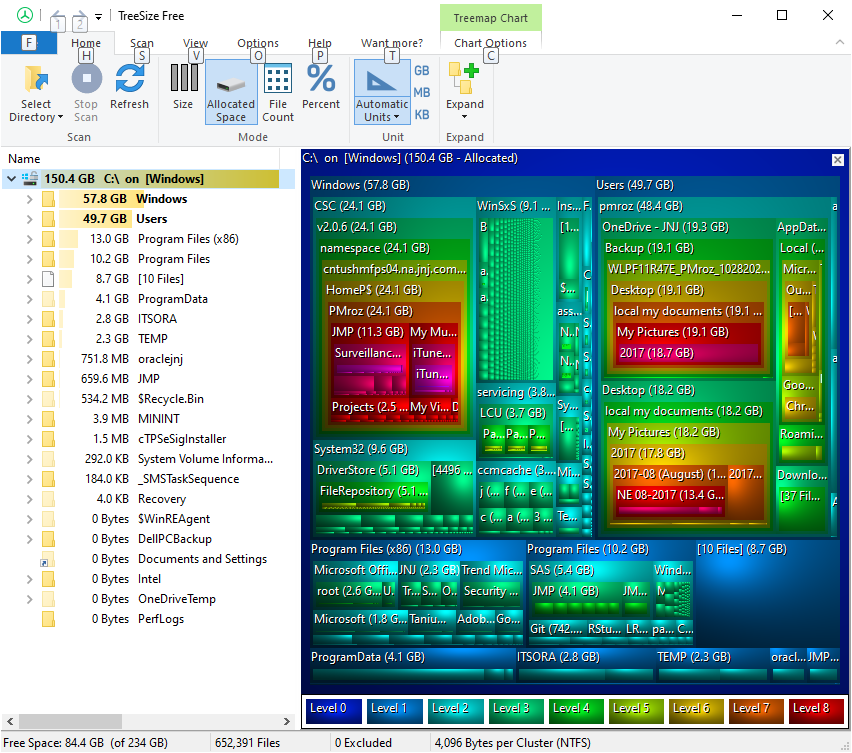852x753 pixels.
Task: Click Documents and Settings shortcut icon
Action: click(48, 560)
